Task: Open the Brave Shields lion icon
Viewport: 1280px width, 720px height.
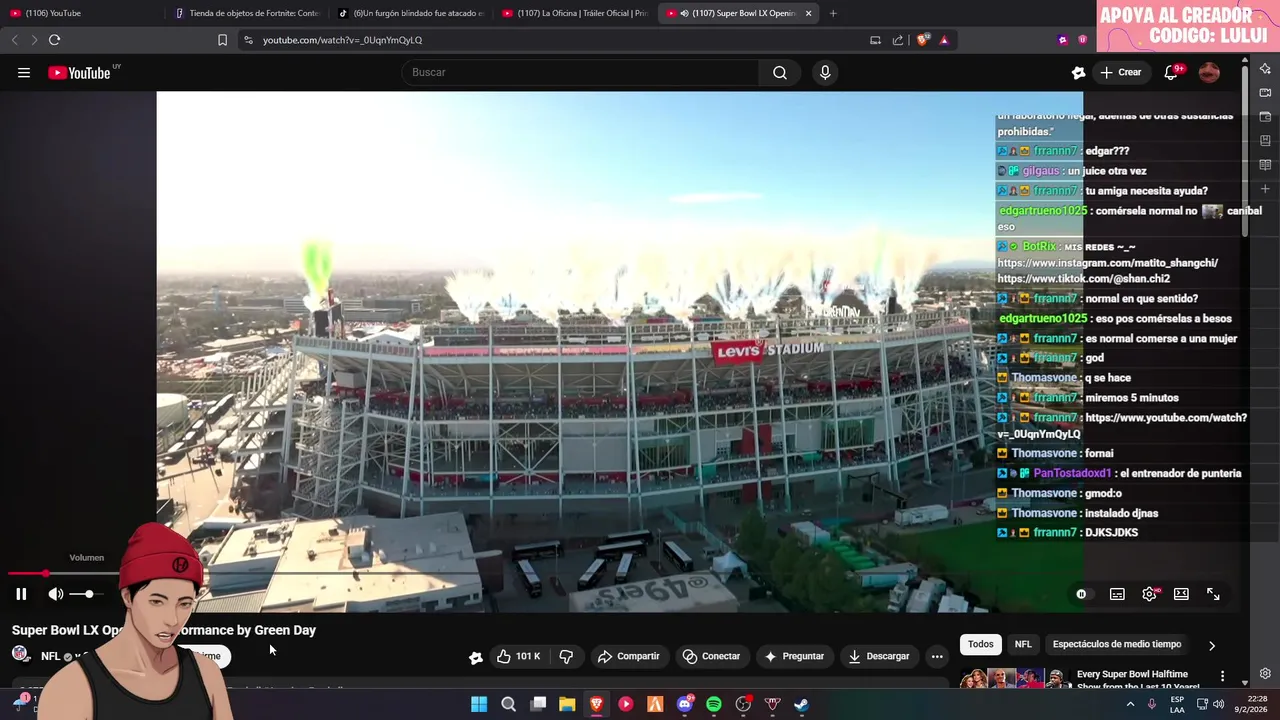Action: click(x=923, y=40)
